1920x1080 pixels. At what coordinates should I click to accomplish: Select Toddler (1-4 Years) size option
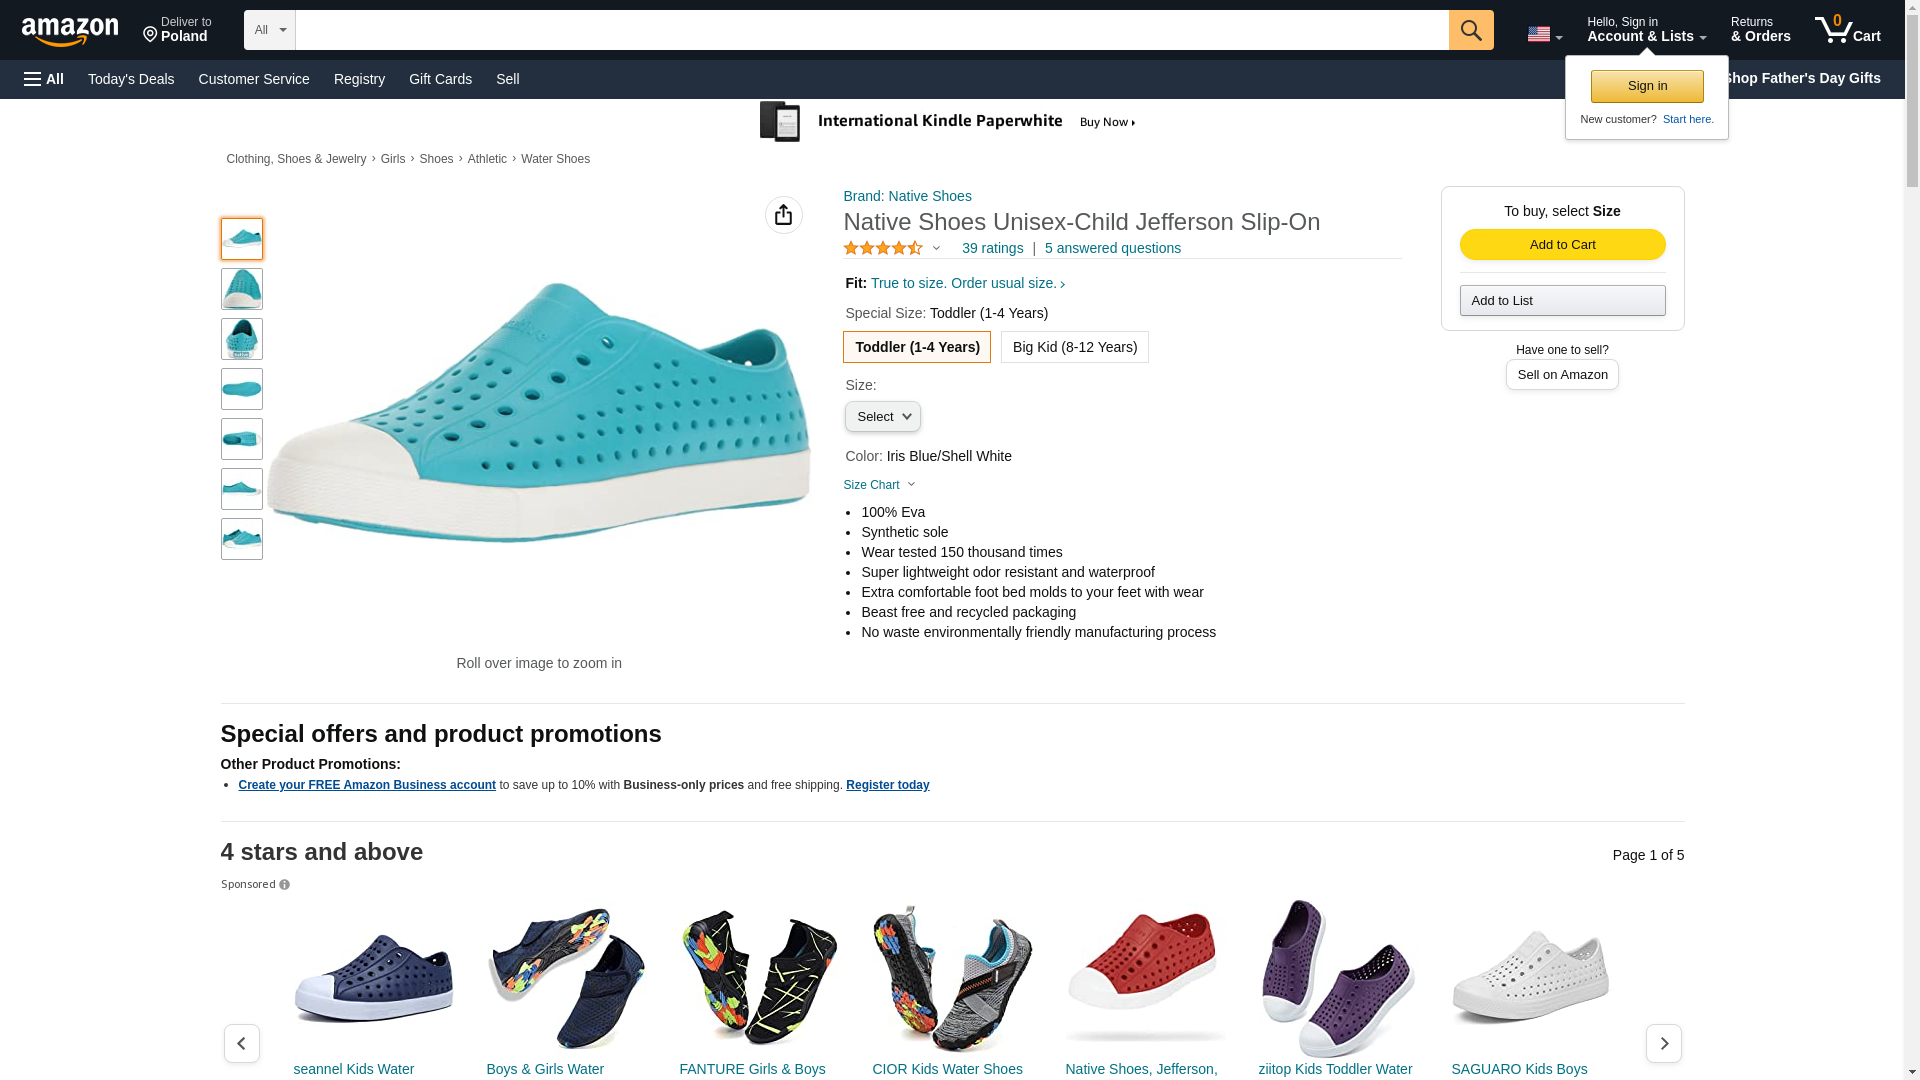pyautogui.click(x=916, y=347)
